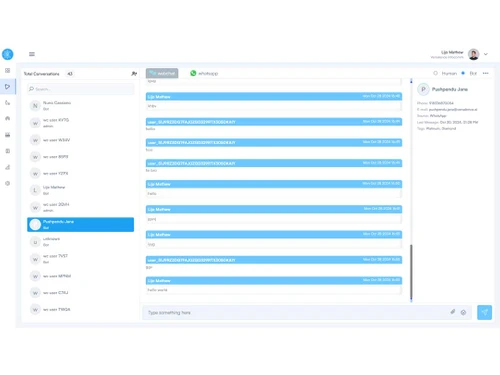
Task: Click the WhatsApp logo icon
Action: 193,73
